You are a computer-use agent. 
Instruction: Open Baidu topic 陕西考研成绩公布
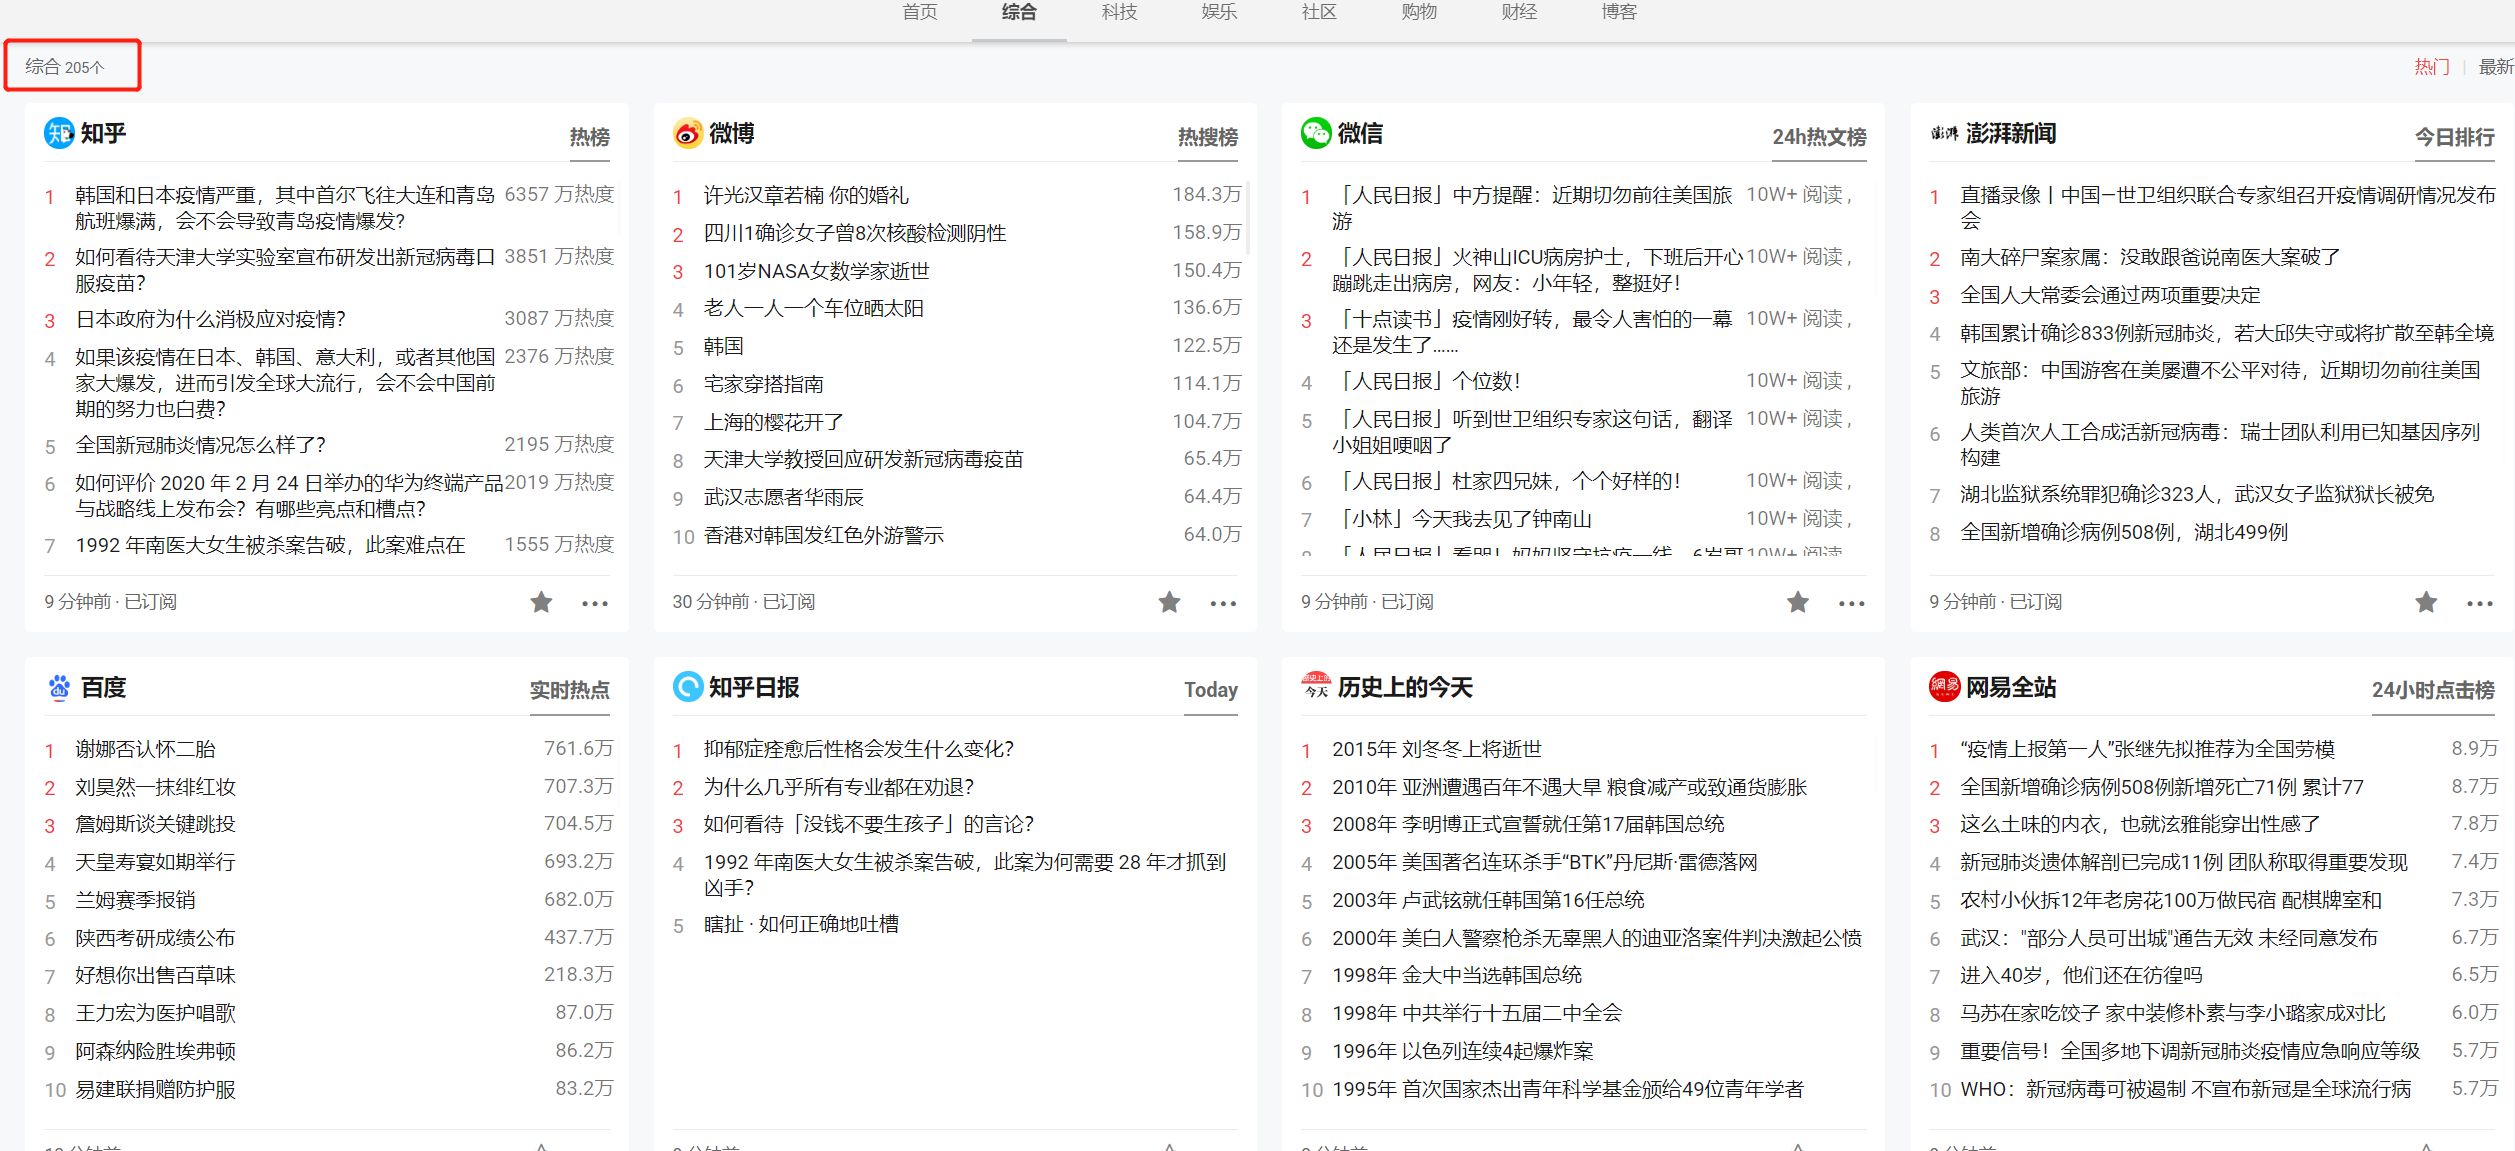point(155,938)
